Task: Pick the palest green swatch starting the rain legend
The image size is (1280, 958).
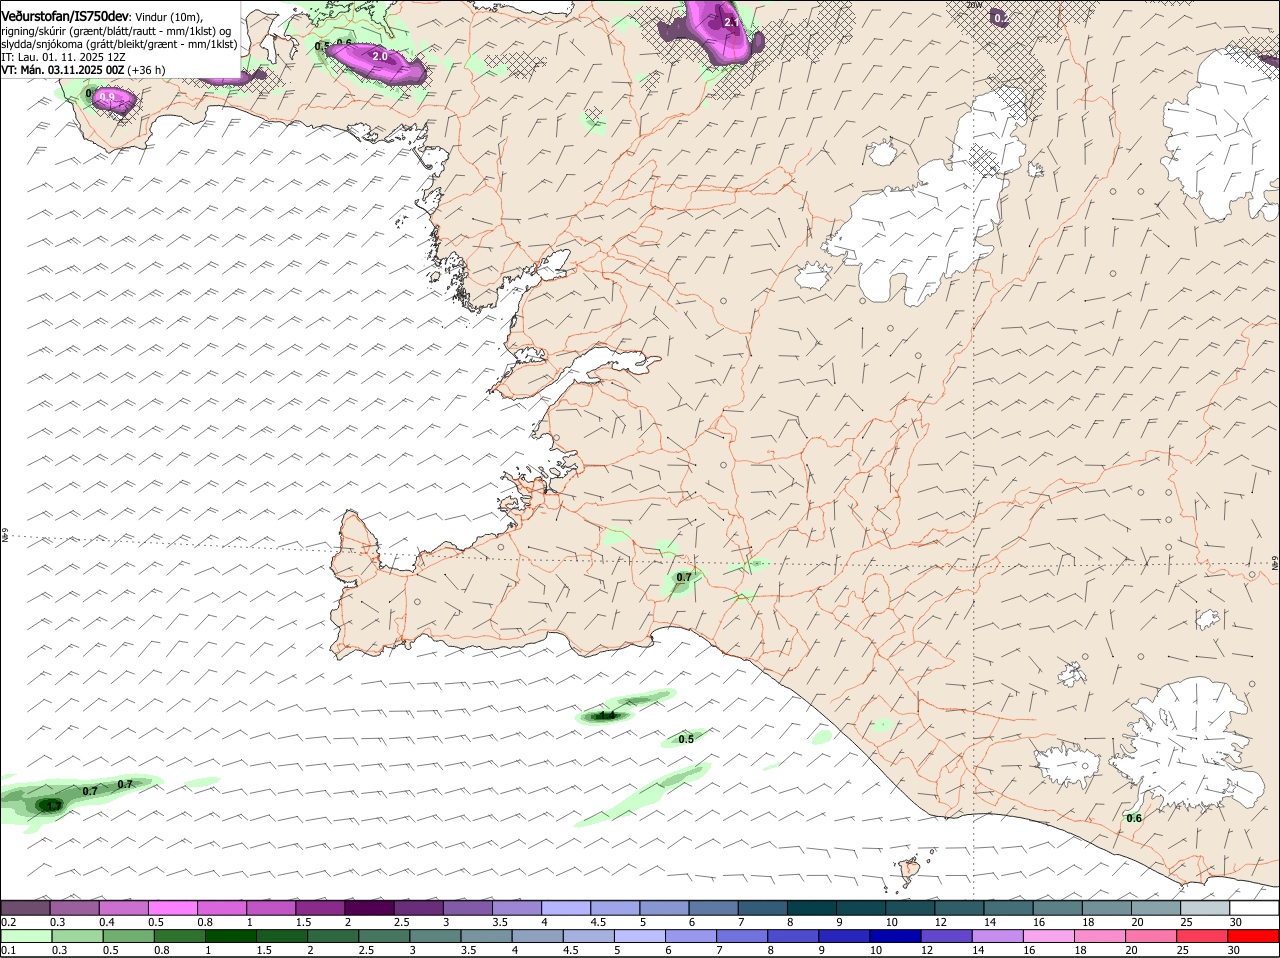Action: tap(26, 936)
